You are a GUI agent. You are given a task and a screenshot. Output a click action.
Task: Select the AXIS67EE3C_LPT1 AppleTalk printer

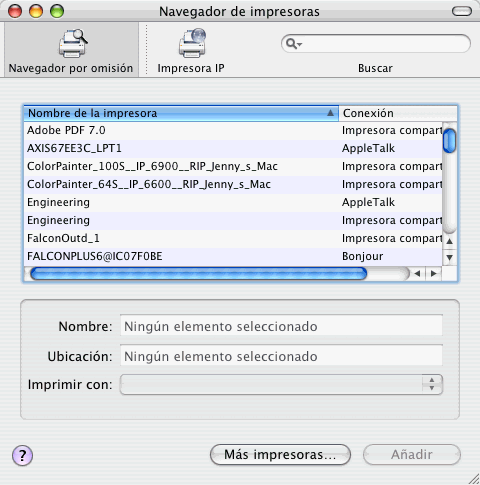tap(233, 148)
